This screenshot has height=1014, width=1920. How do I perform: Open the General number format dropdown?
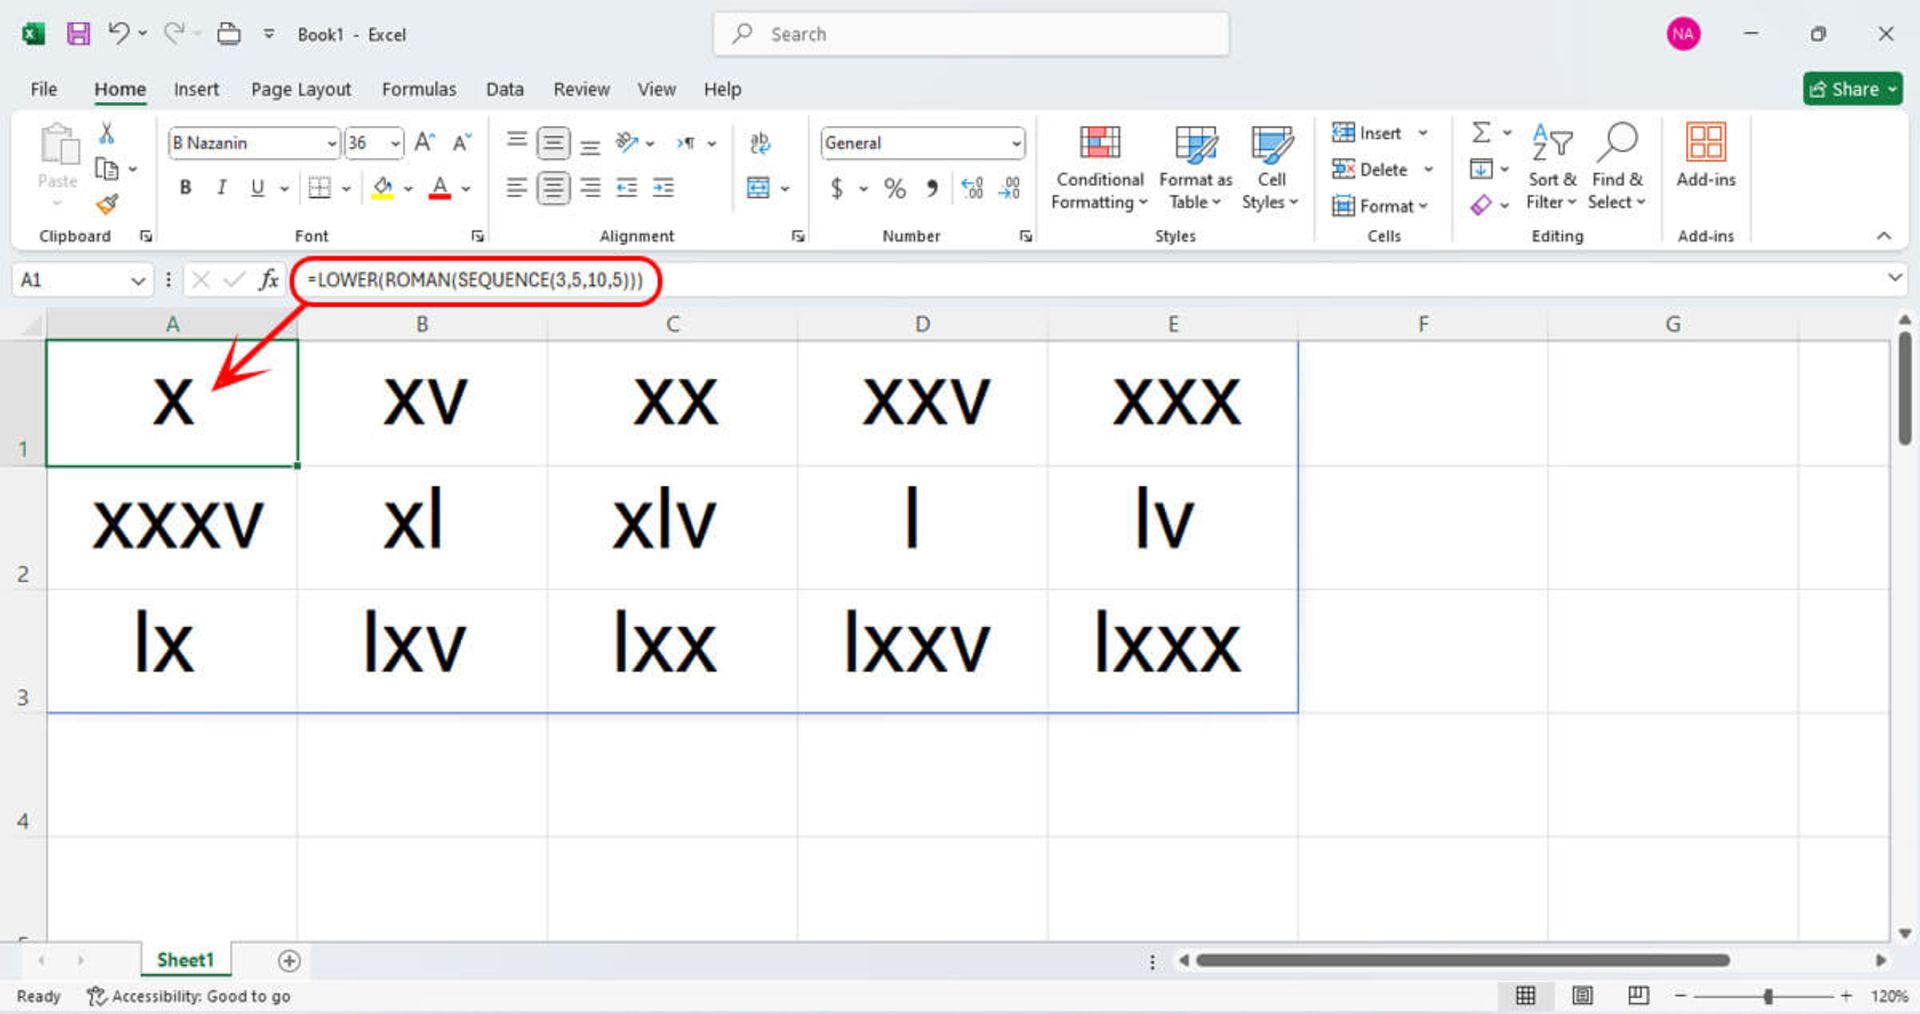[1016, 143]
